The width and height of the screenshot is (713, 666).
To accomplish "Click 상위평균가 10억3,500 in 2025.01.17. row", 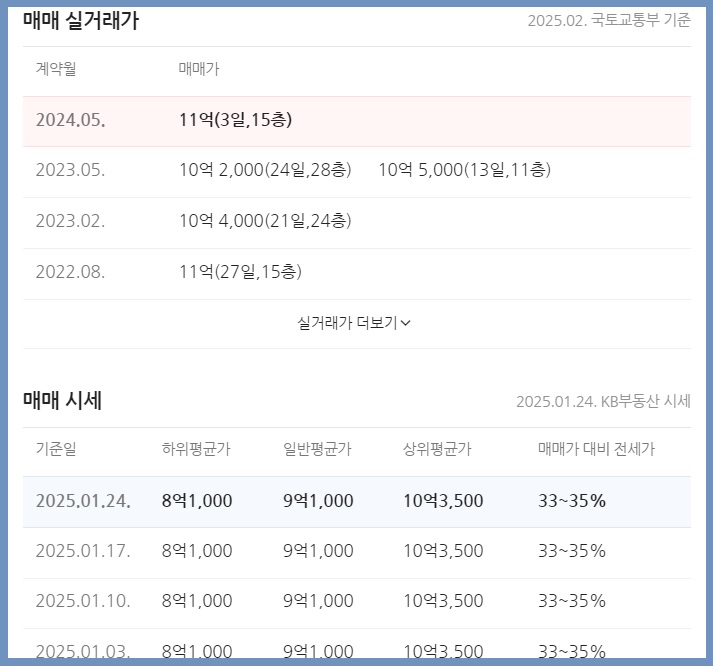I will [x=443, y=551].
